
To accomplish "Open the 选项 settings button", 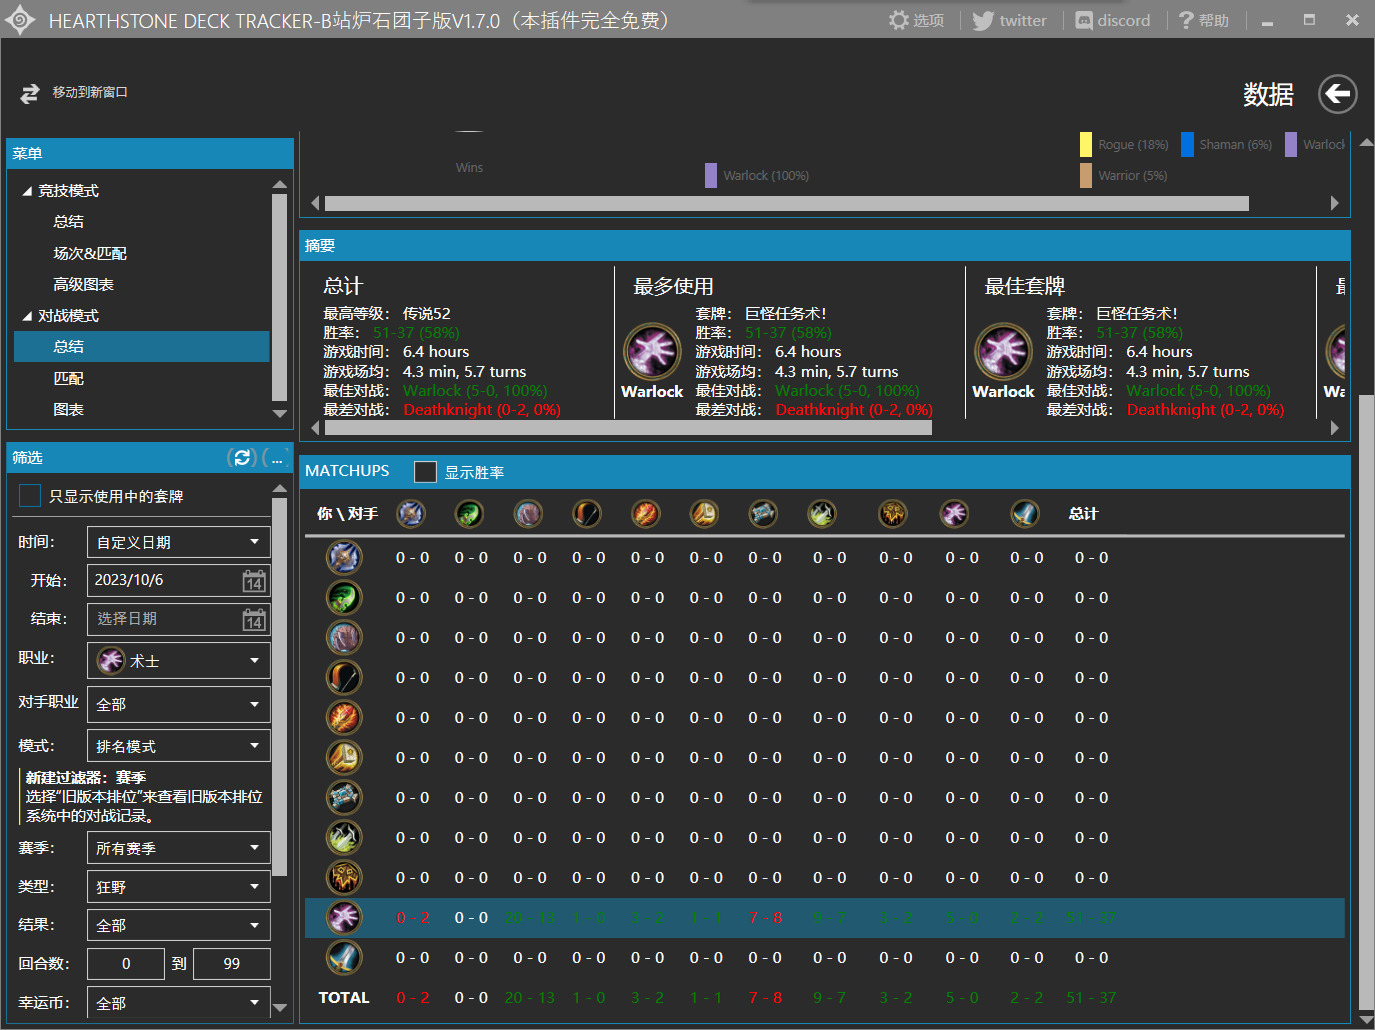I will 916,20.
